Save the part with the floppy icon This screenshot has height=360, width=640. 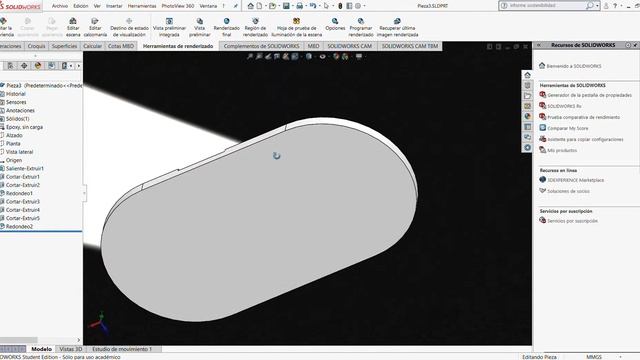click(286, 6)
